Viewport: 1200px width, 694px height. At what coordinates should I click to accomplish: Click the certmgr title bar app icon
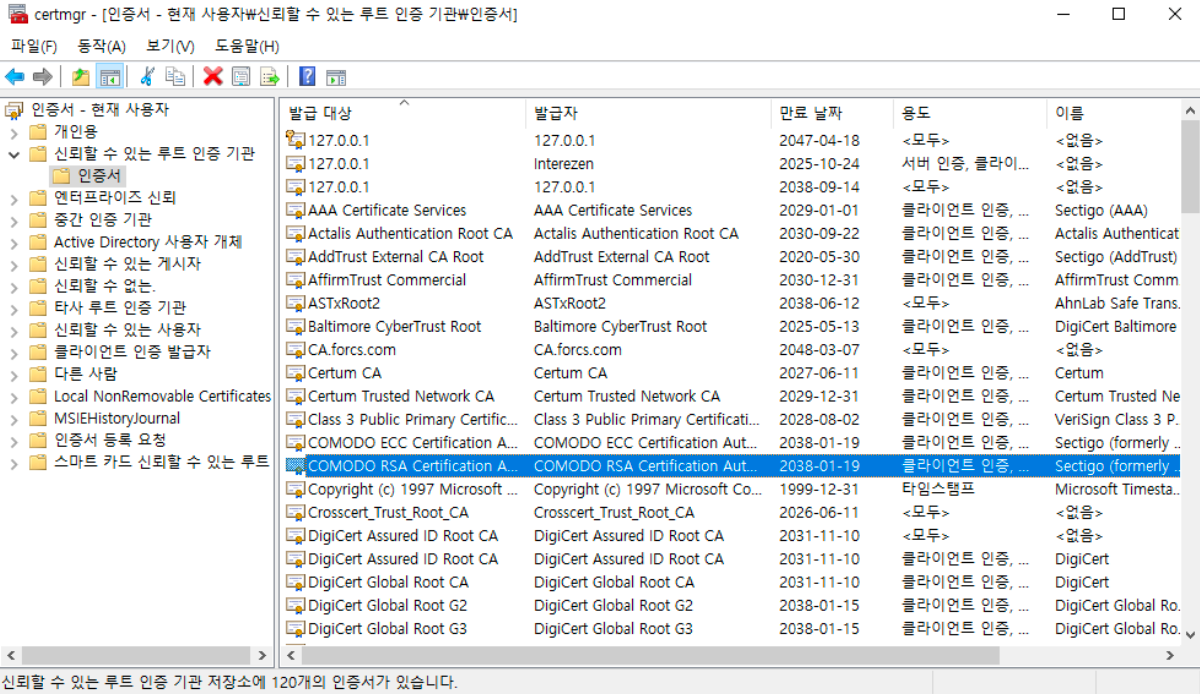[16, 14]
